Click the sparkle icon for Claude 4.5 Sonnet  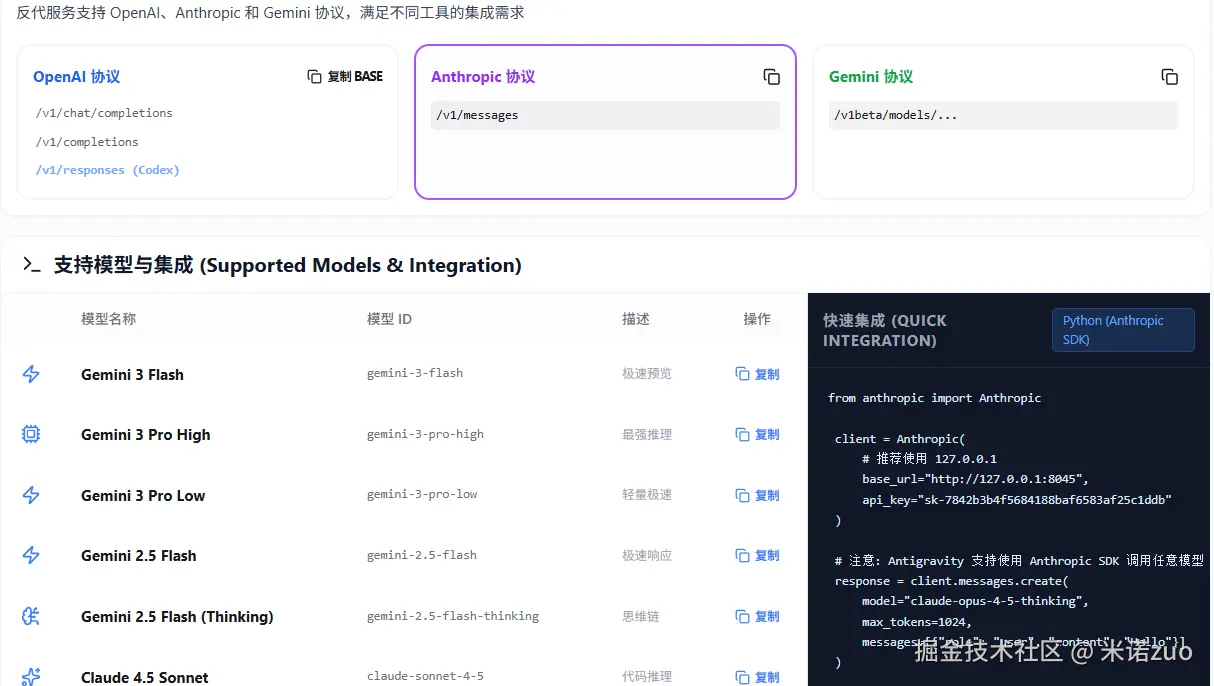(31, 676)
